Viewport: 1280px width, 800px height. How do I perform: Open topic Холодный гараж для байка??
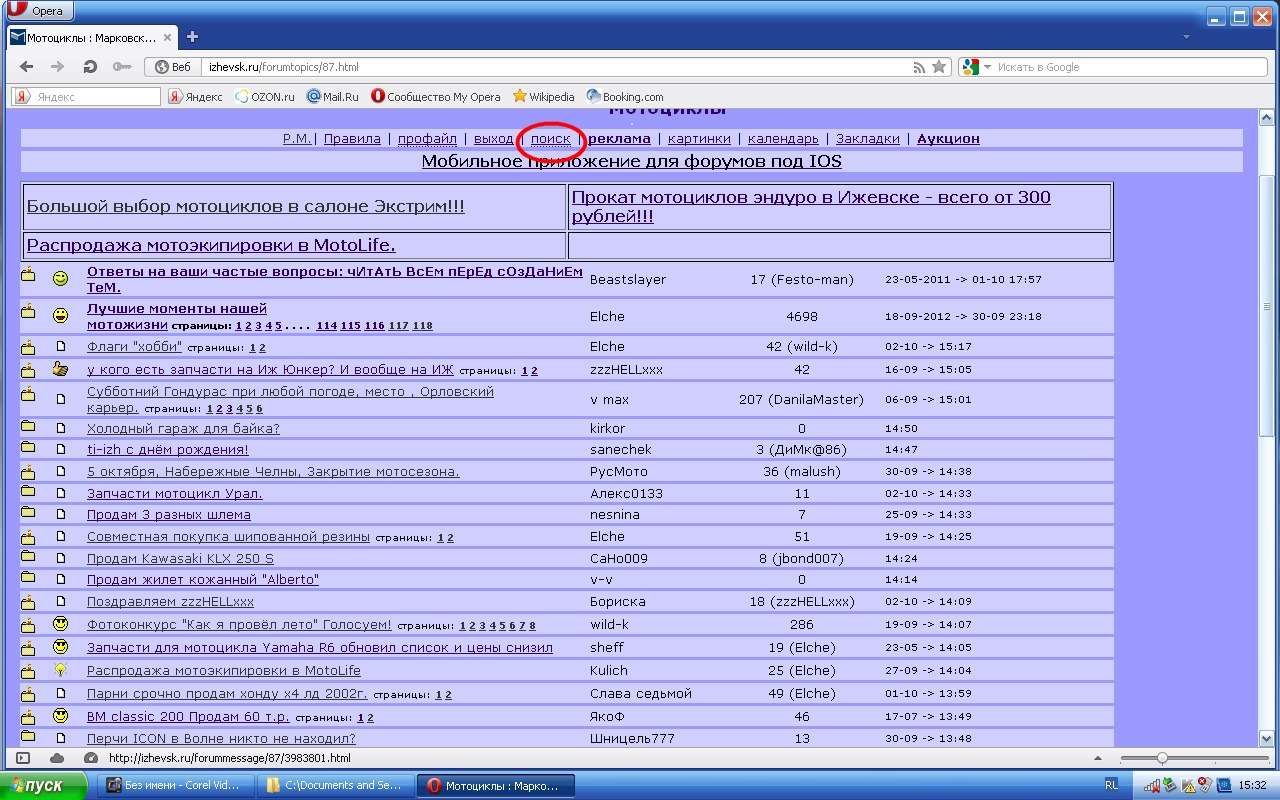tap(183, 428)
